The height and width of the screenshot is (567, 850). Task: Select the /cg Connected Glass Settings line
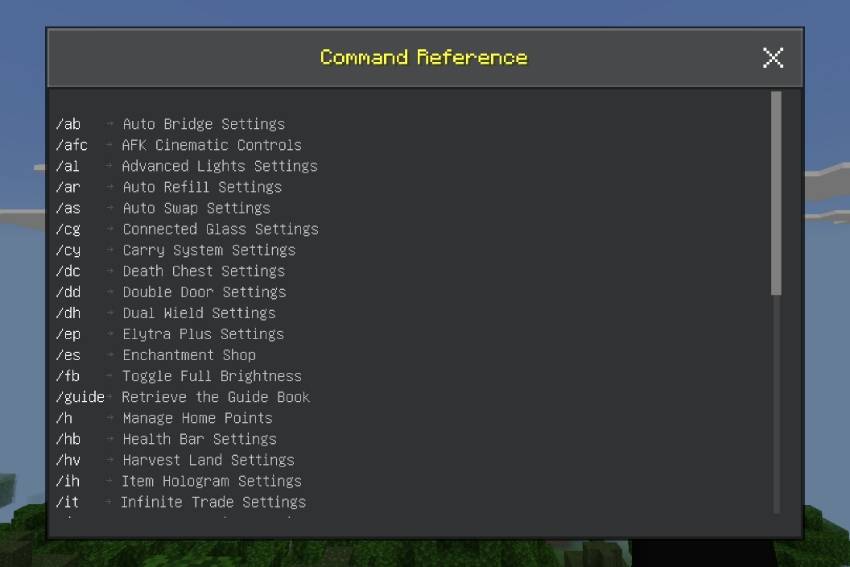187,229
